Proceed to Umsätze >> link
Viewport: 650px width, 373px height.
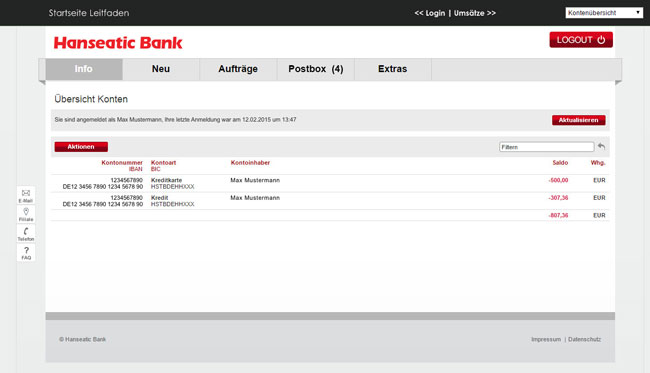[475, 13]
